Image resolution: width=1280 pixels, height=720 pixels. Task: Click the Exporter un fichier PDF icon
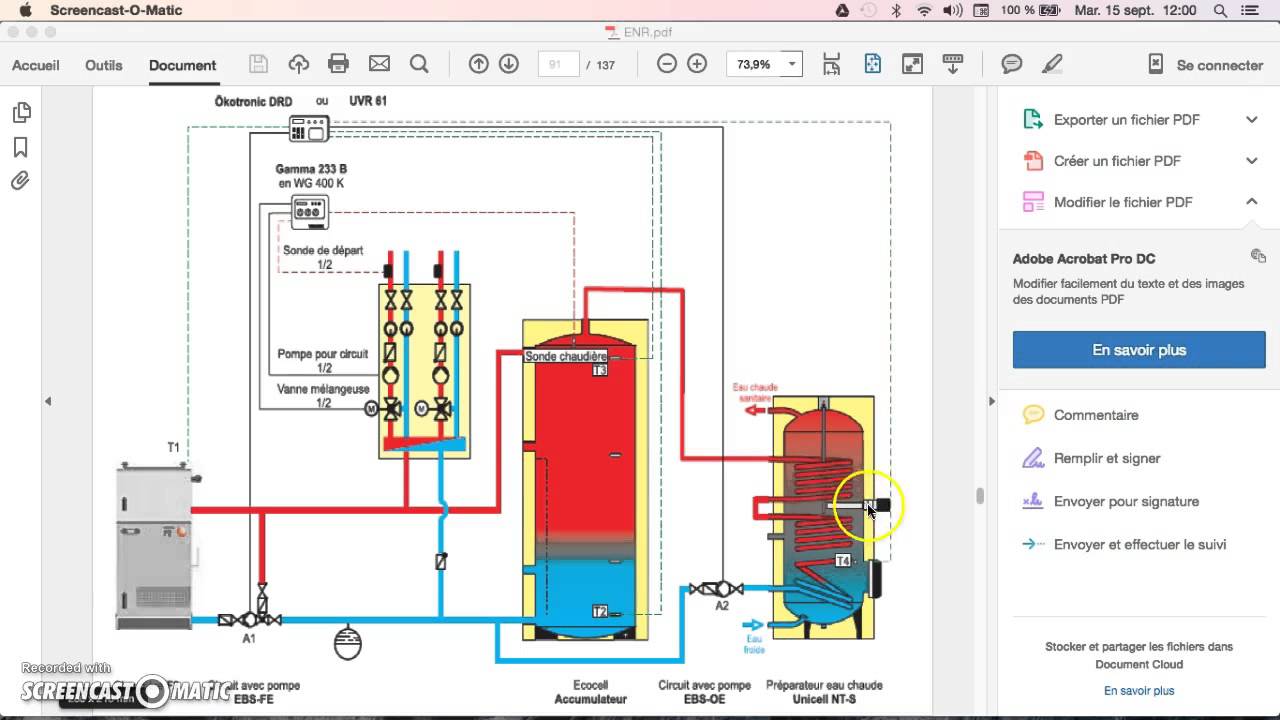tap(1033, 119)
